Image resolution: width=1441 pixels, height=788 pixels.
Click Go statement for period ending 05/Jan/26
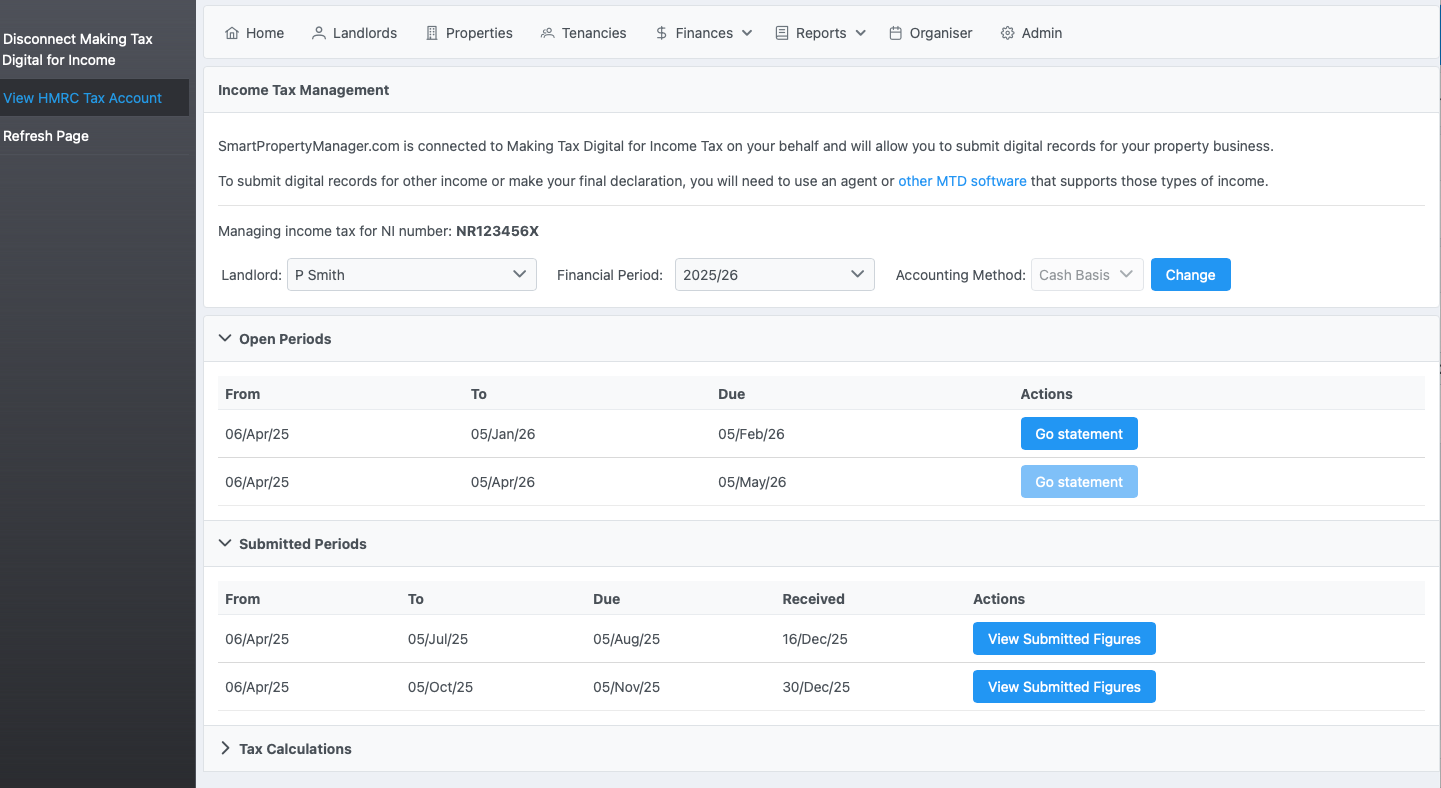click(x=1079, y=434)
